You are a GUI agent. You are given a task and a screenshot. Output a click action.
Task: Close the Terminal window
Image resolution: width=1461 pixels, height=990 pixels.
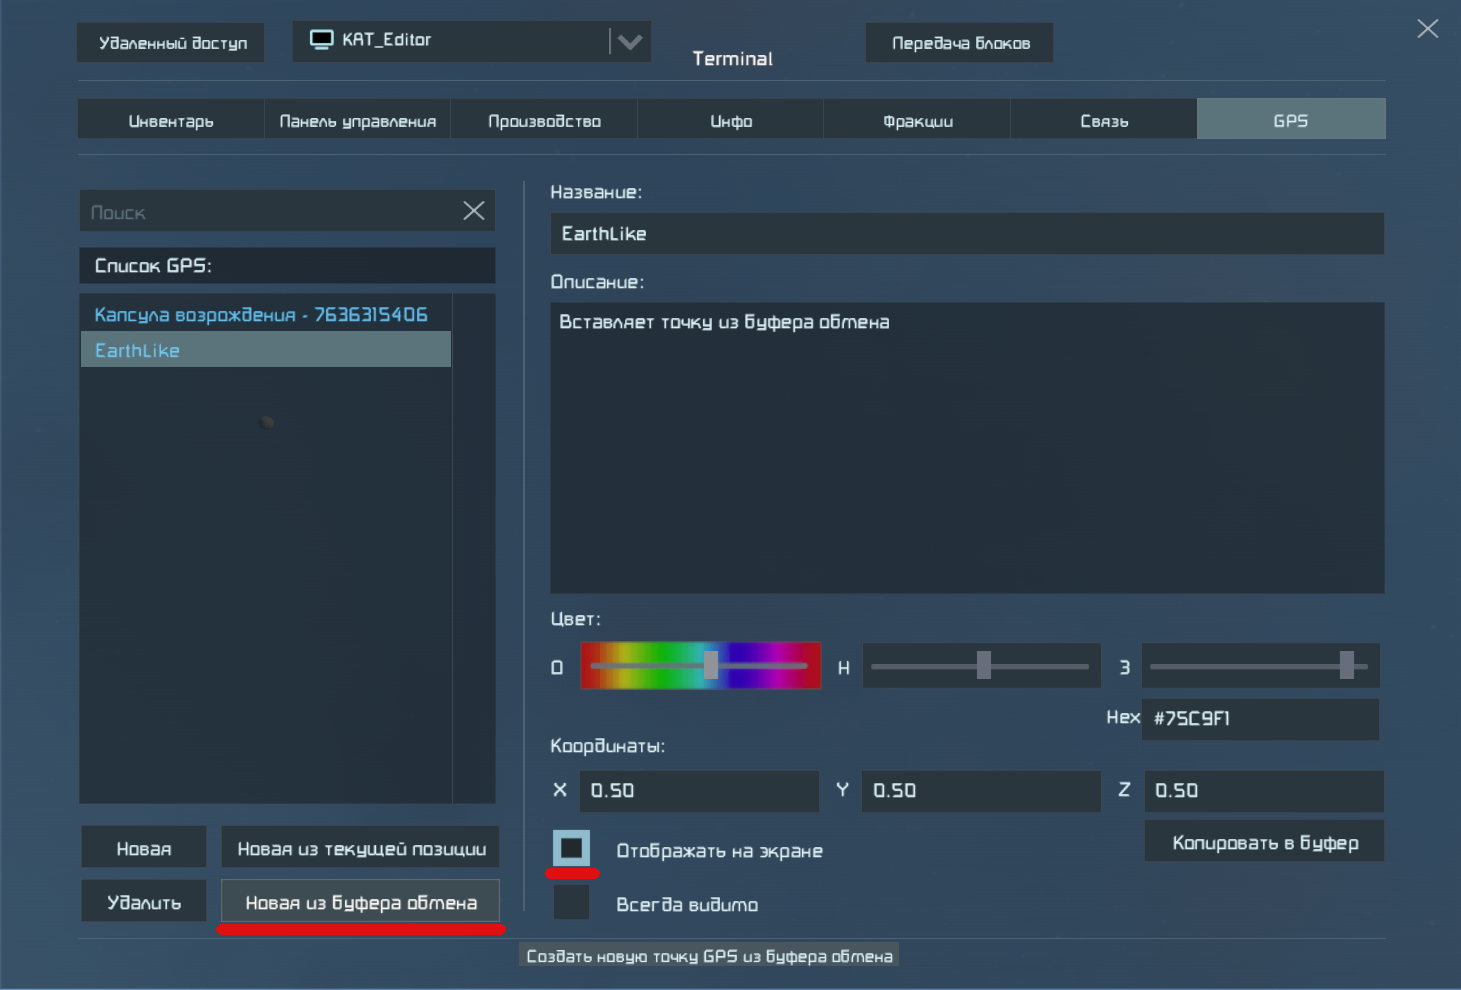tap(1427, 29)
